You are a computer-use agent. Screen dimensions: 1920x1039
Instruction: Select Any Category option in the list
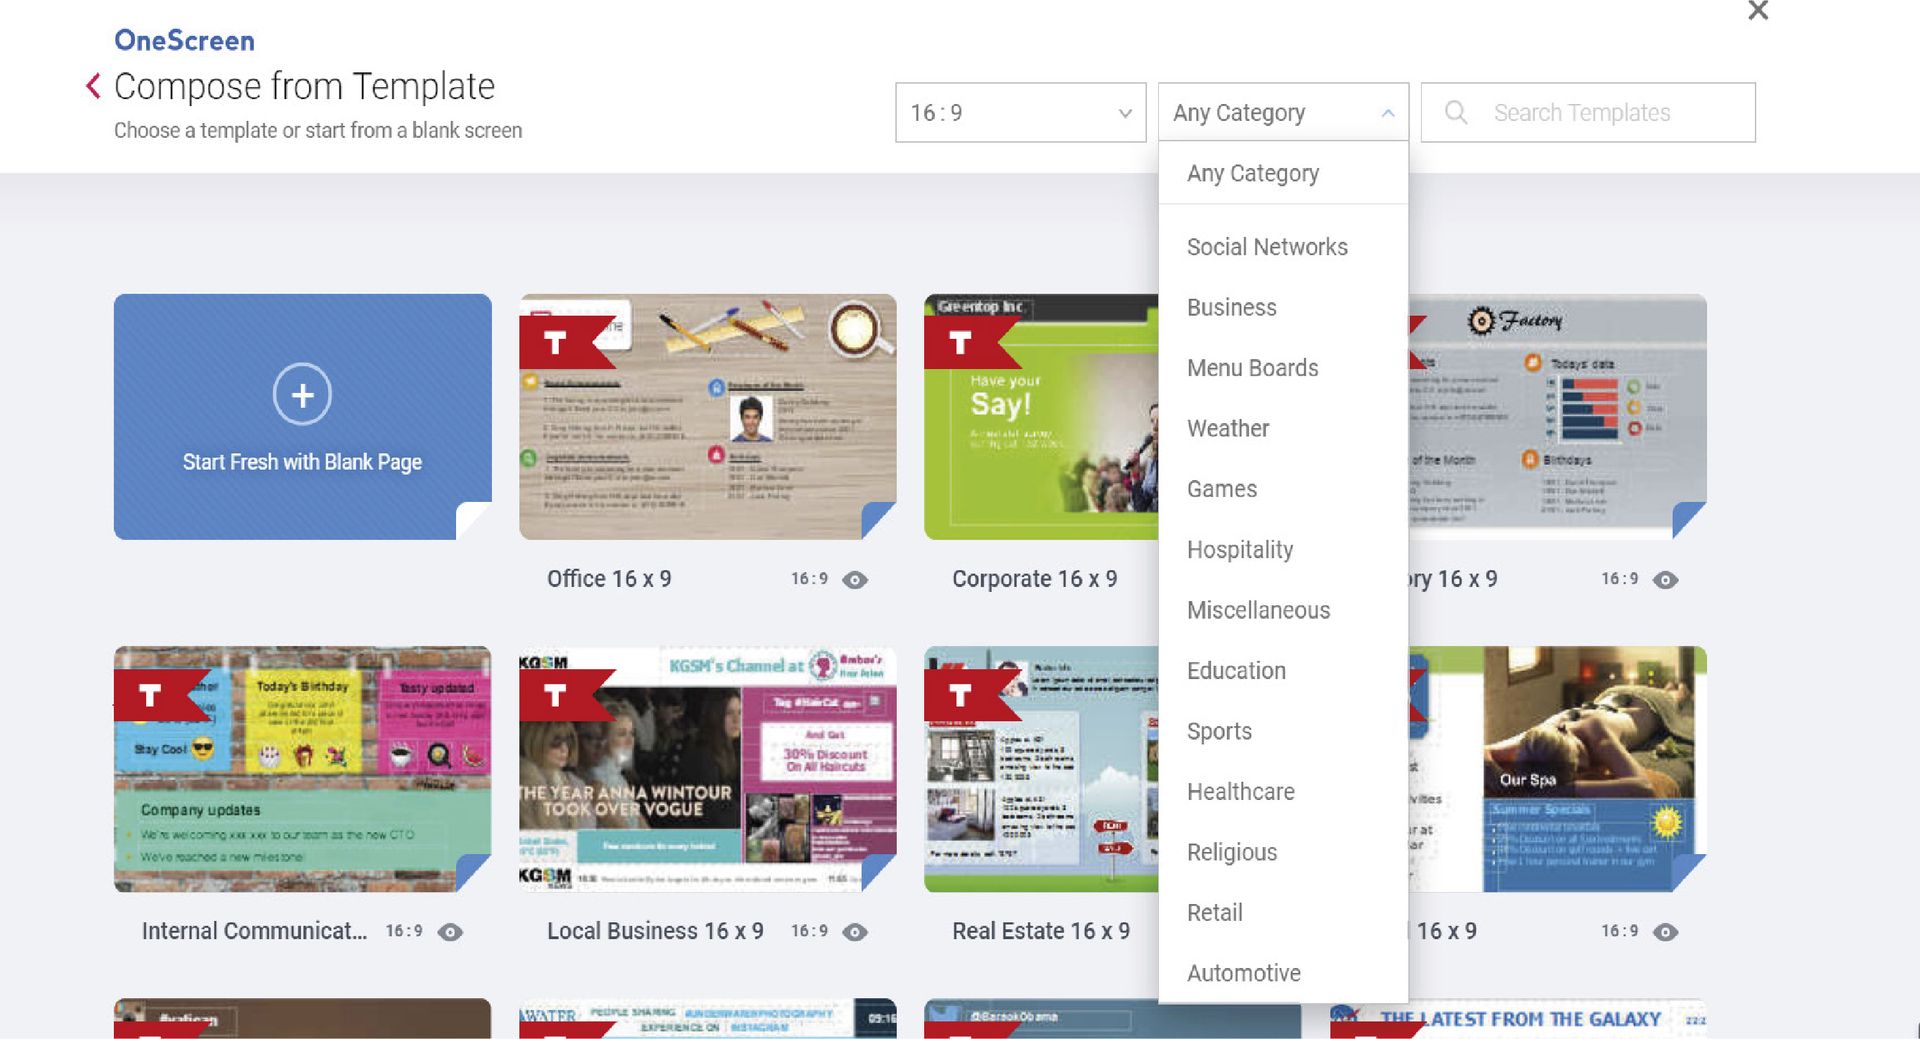click(x=1253, y=174)
